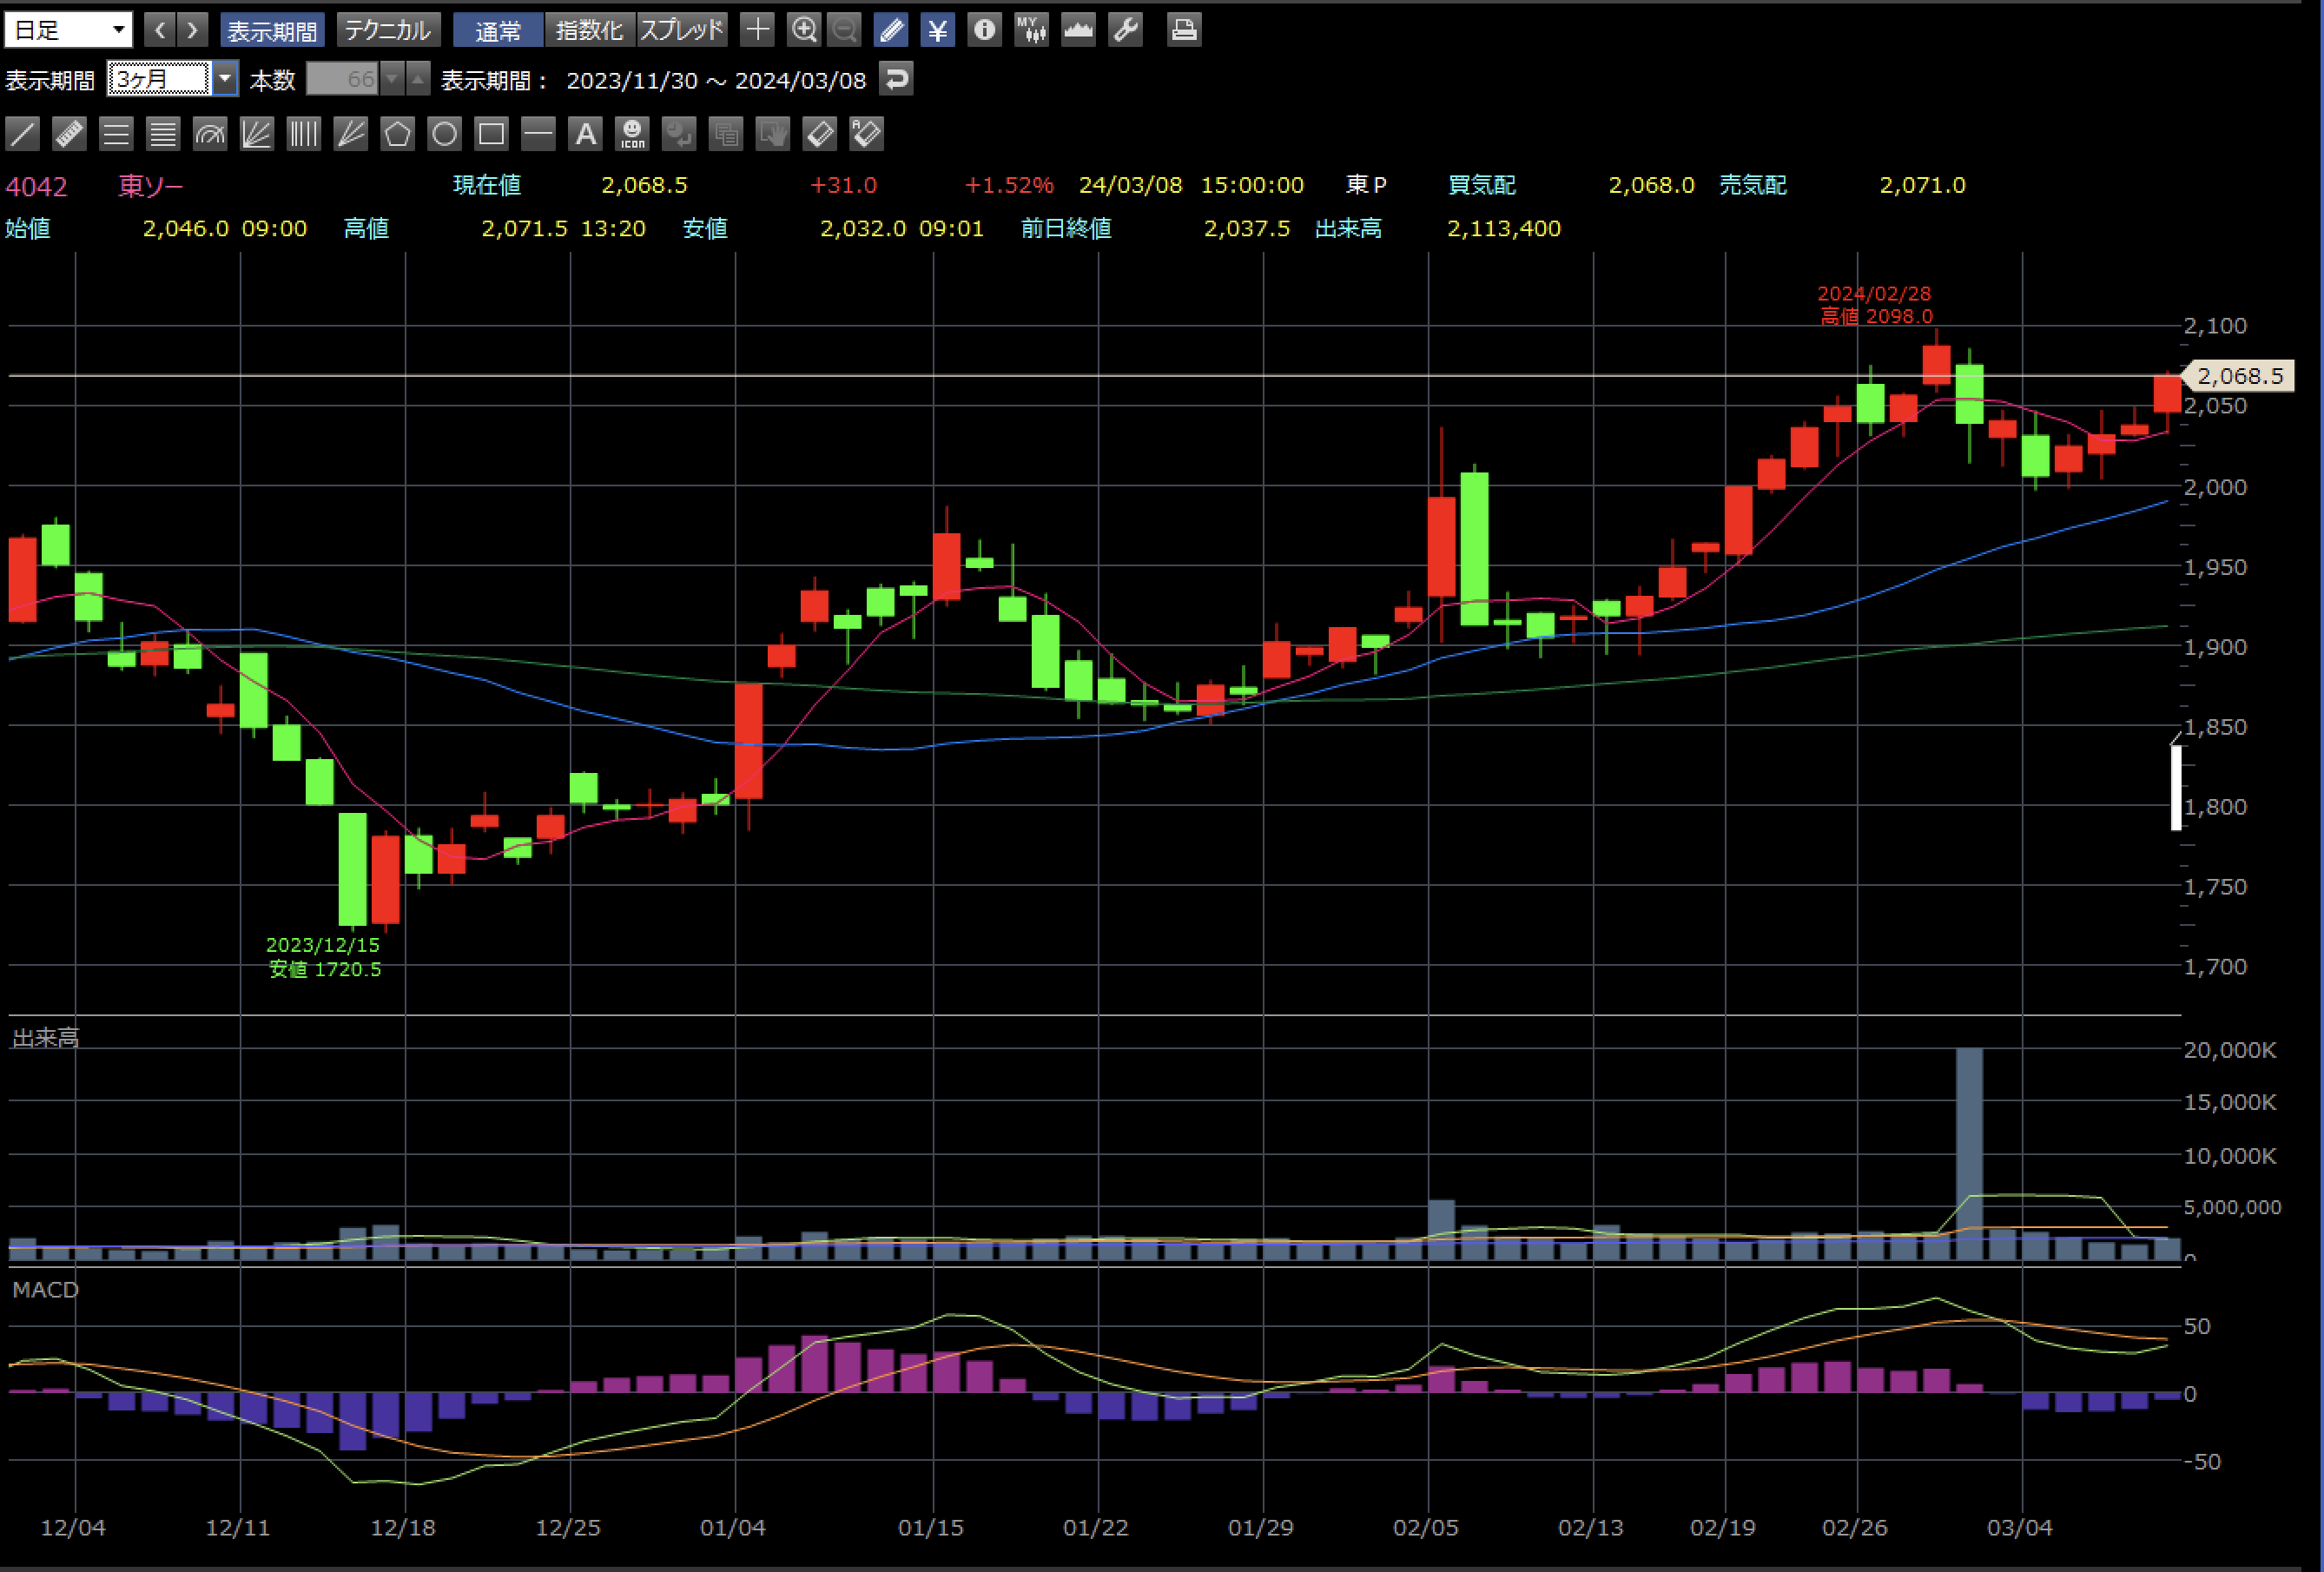Viewport: 2324px width, 1572px height.
Task: Toggle the crosshair cursor button
Action: tap(757, 29)
